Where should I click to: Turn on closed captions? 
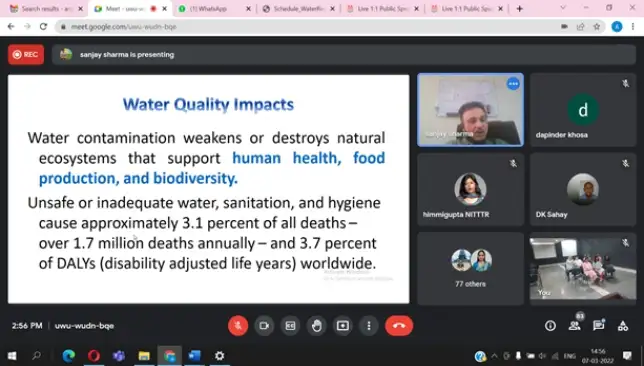[290, 326]
